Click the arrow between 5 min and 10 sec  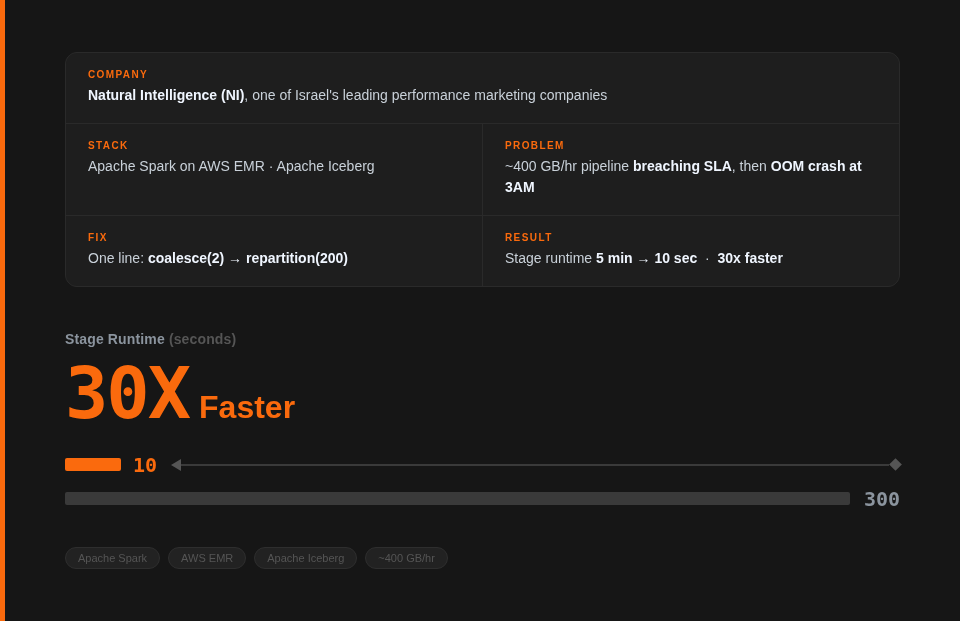tap(643, 260)
